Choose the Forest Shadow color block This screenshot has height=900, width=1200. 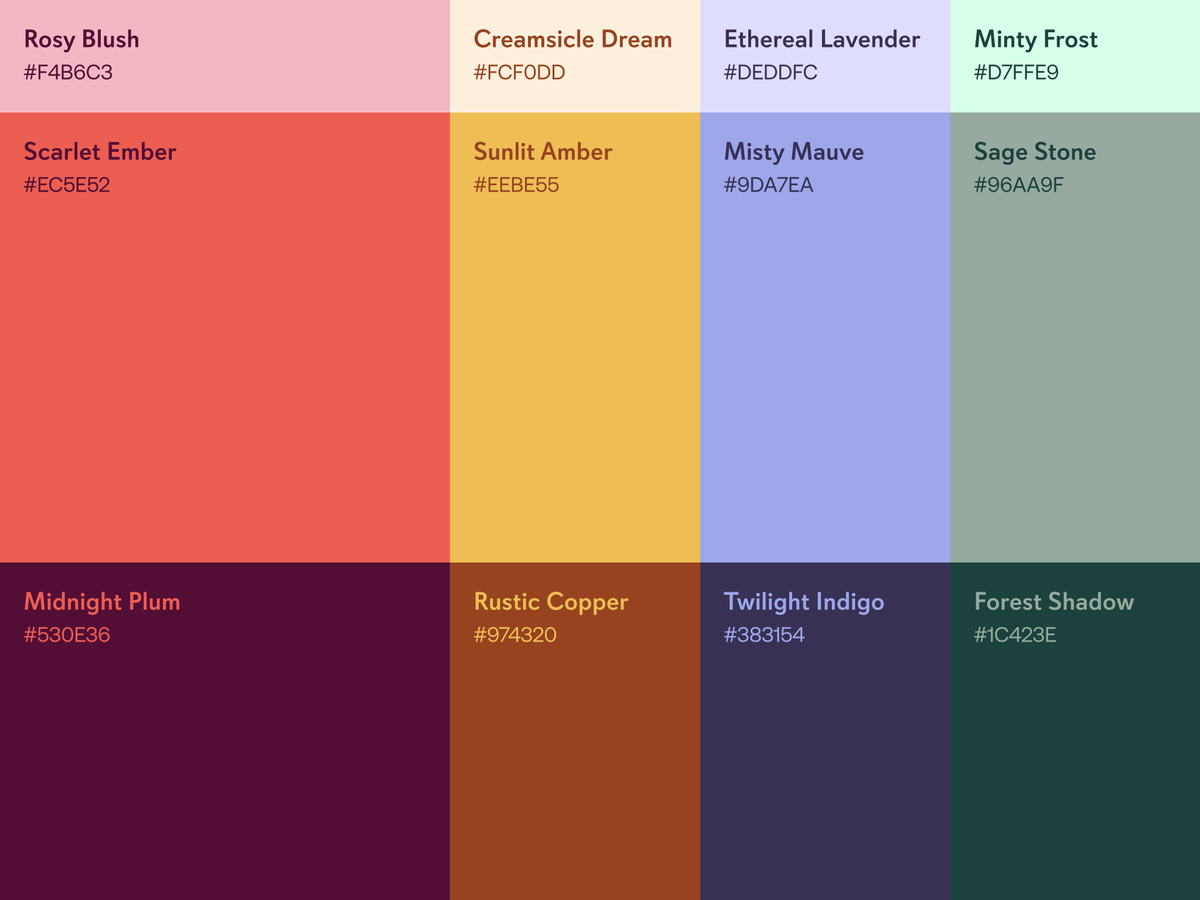[x=1075, y=731]
